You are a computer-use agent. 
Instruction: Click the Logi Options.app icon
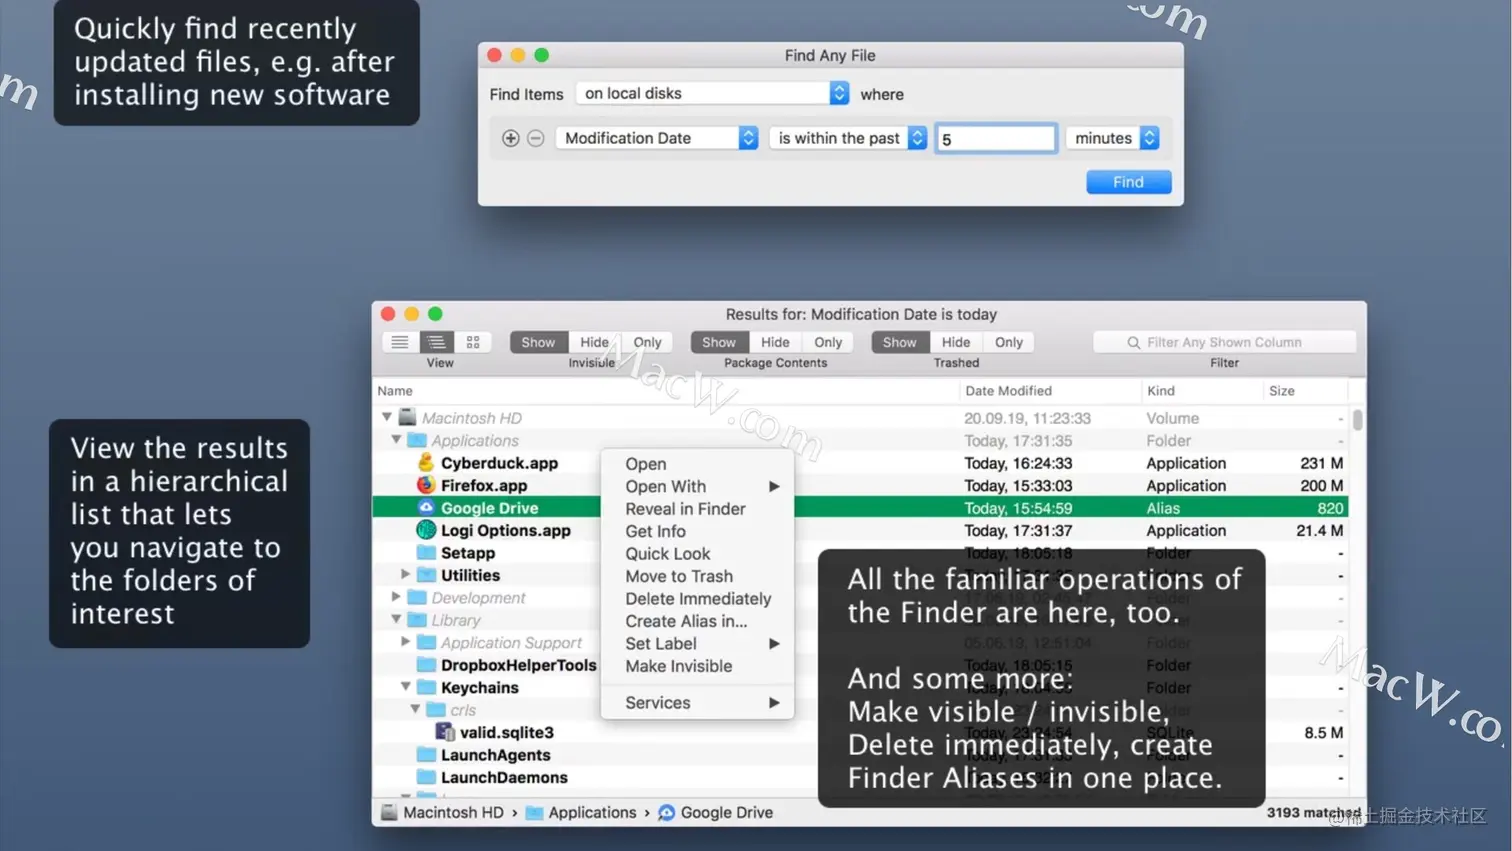[x=426, y=530]
